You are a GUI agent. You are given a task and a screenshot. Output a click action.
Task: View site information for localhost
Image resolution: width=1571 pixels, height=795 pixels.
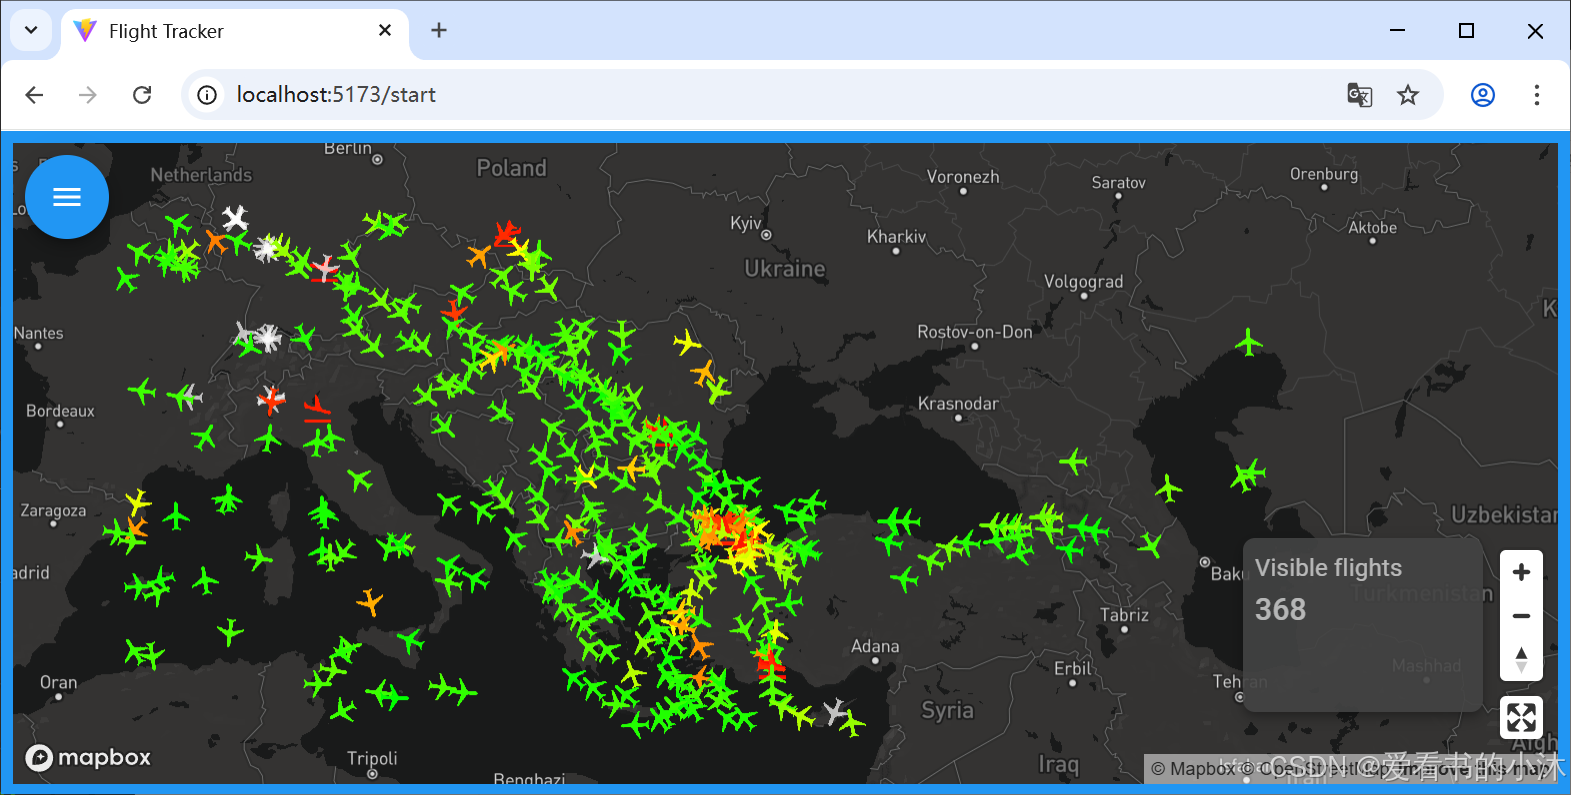207,94
